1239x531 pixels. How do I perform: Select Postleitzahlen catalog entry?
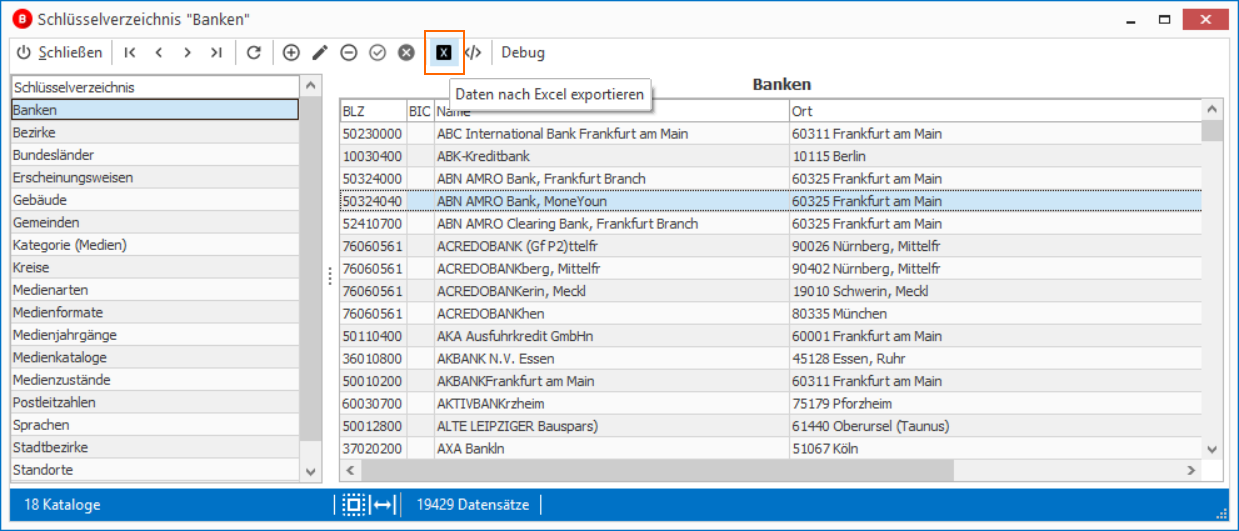(x=155, y=402)
